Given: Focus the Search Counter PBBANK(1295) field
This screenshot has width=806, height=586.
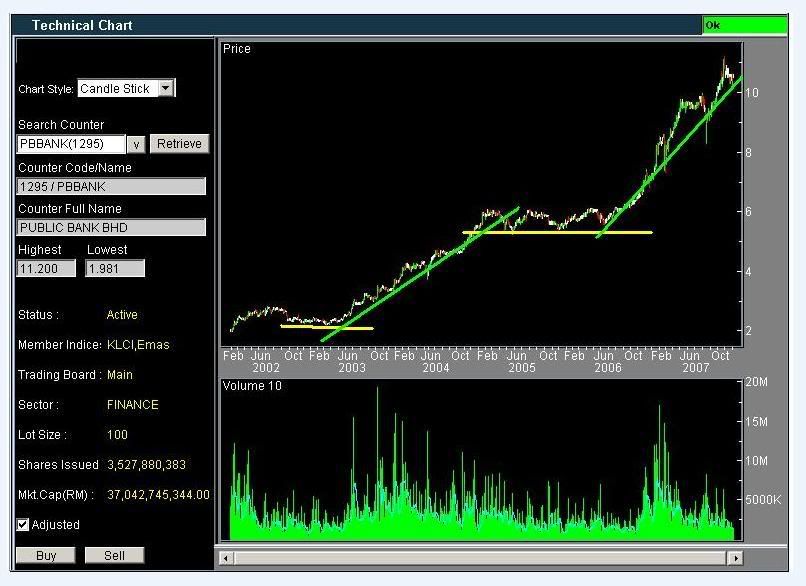Looking at the screenshot, I should tap(71, 144).
